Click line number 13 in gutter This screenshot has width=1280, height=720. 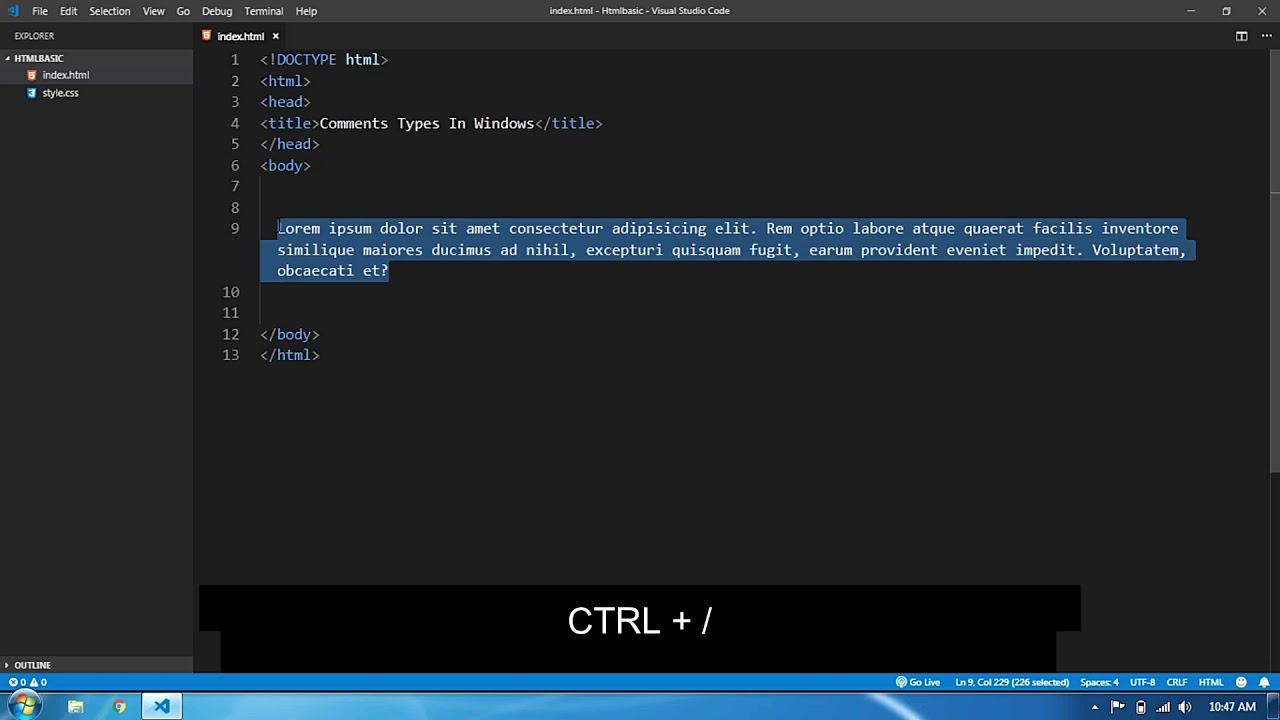click(231, 355)
